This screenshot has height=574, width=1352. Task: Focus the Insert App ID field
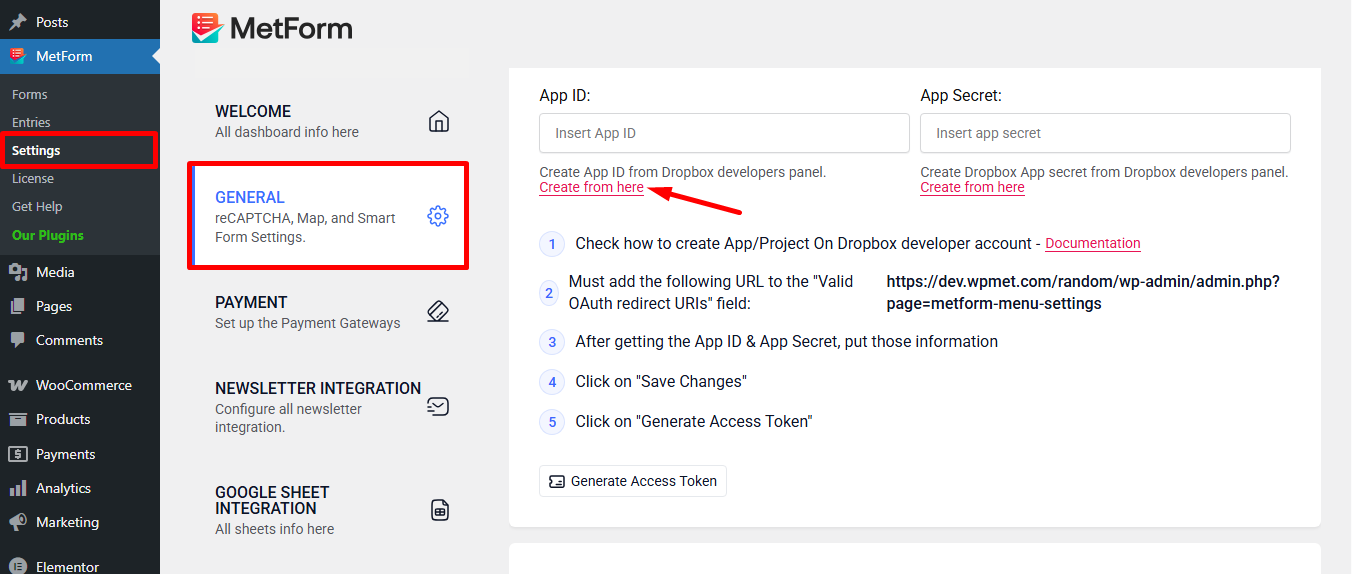tap(724, 133)
